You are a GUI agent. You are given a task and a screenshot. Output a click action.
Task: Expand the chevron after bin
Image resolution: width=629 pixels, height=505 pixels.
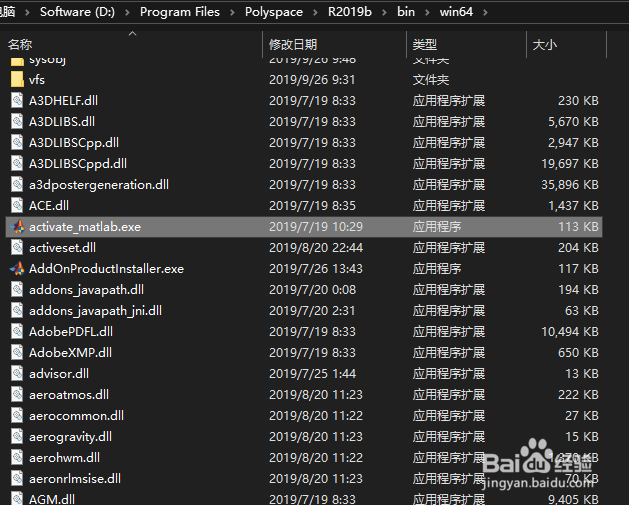427,12
